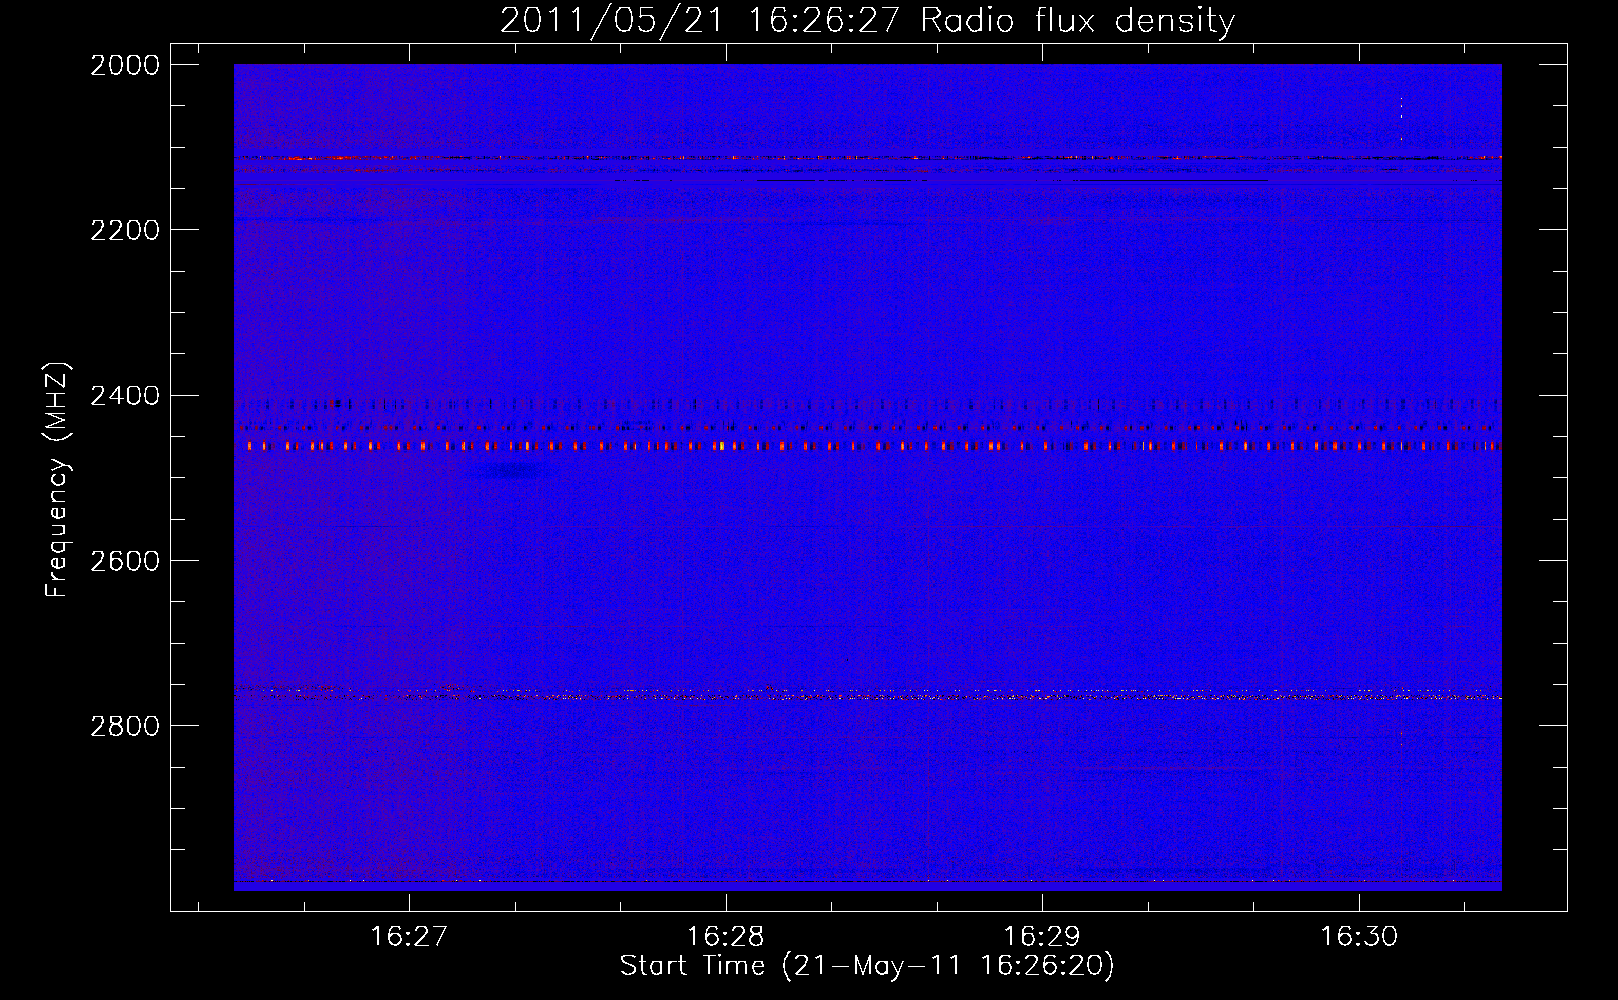The height and width of the screenshot is (1000, 1618).
Task: Click the 16:30 time axis label
Action: 1359,937
